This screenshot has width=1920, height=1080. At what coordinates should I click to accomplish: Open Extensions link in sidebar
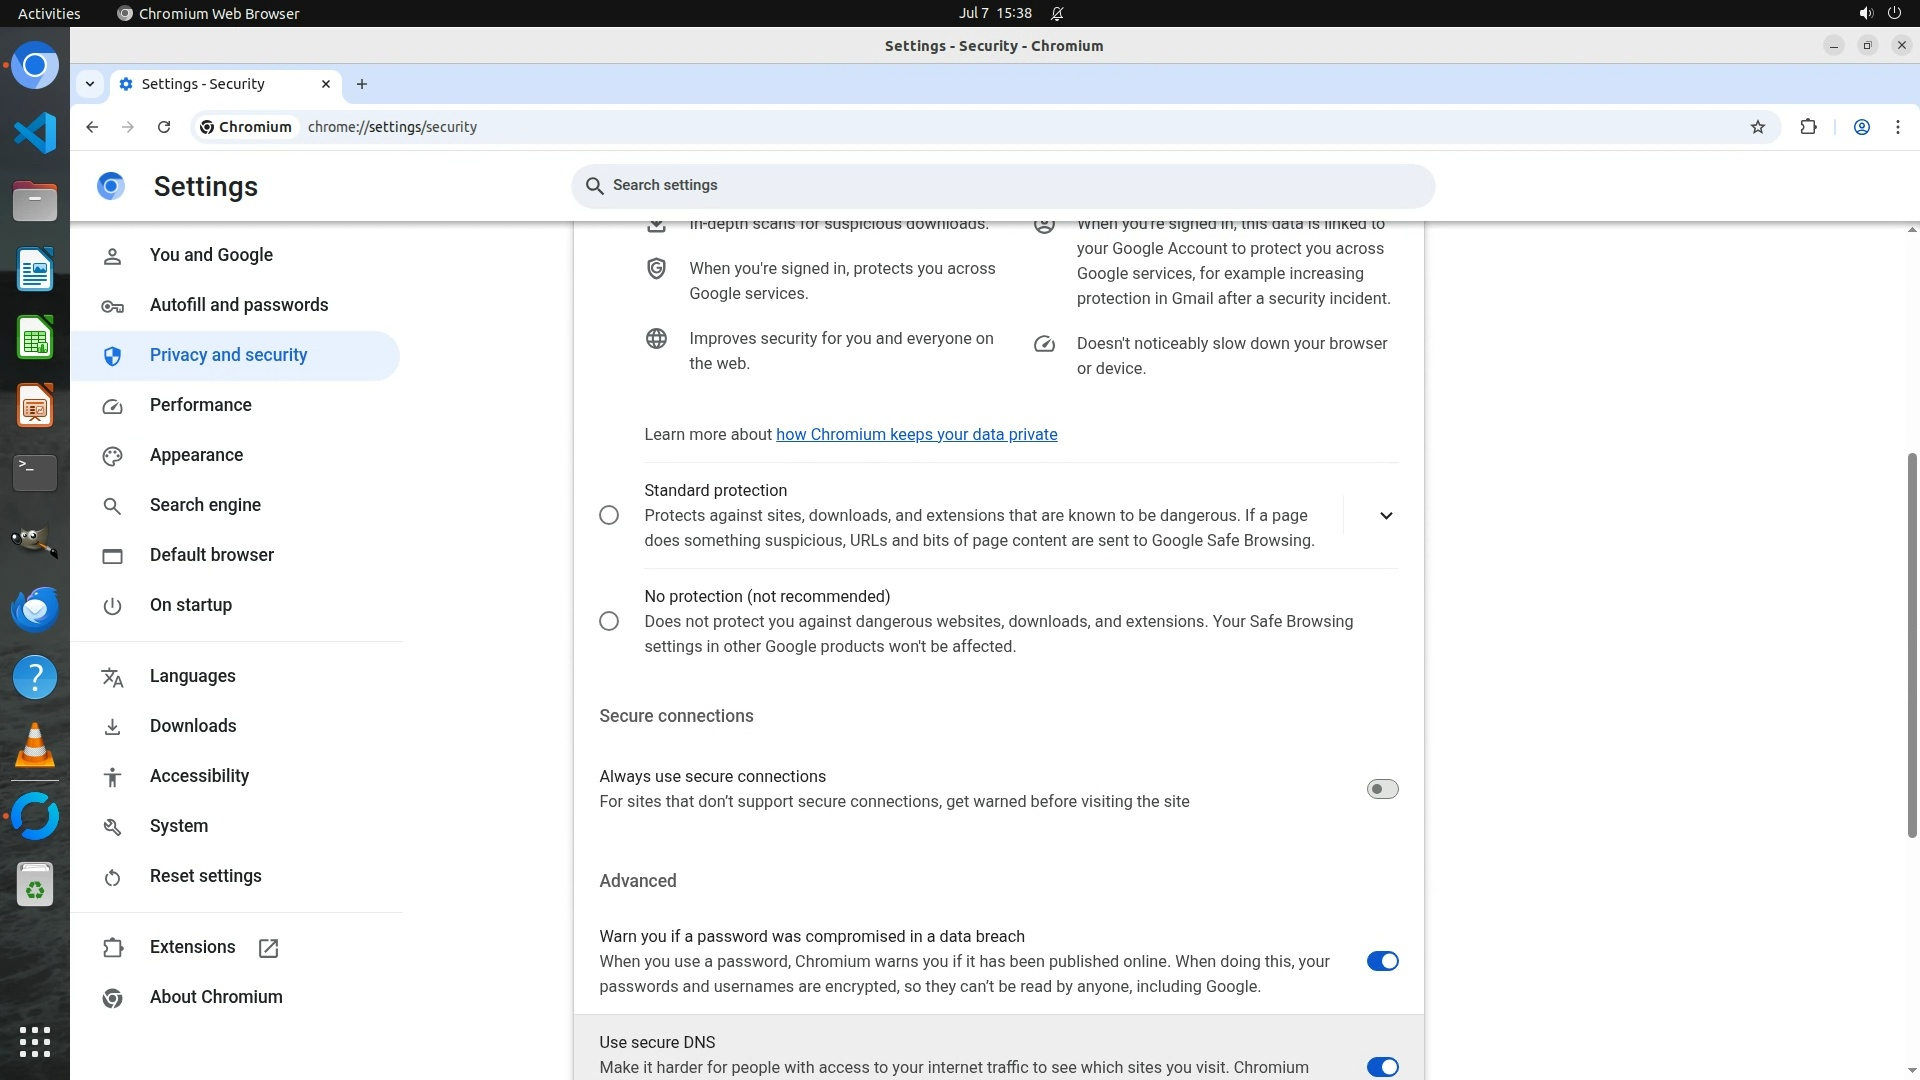click(193, 947)
